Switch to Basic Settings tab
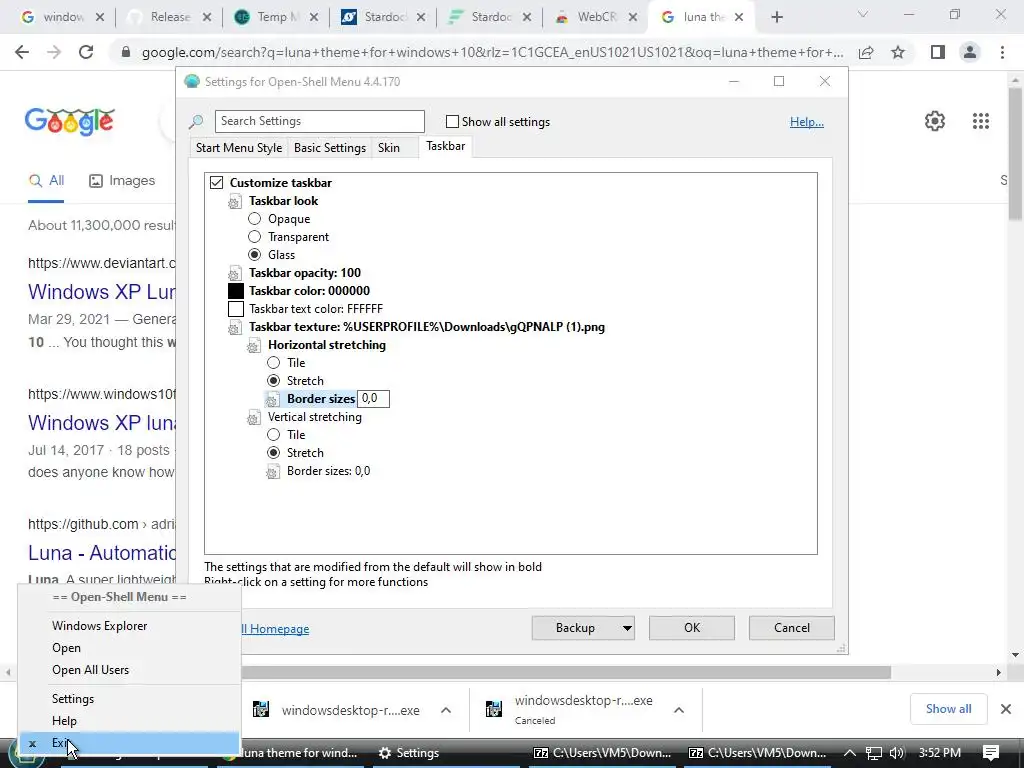This screenshot has width=1024, height=768. point(330,148)
